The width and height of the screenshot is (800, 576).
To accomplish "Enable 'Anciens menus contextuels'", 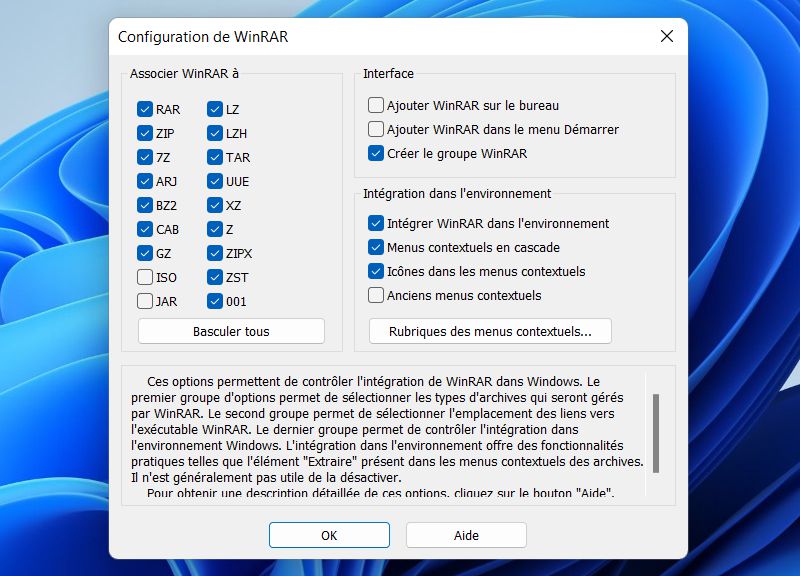I will [375, 295].
